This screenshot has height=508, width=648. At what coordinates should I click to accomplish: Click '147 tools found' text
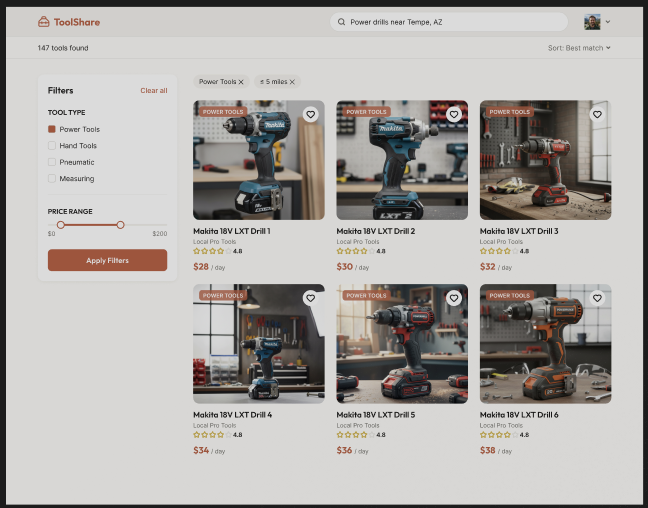coord(63,48)
